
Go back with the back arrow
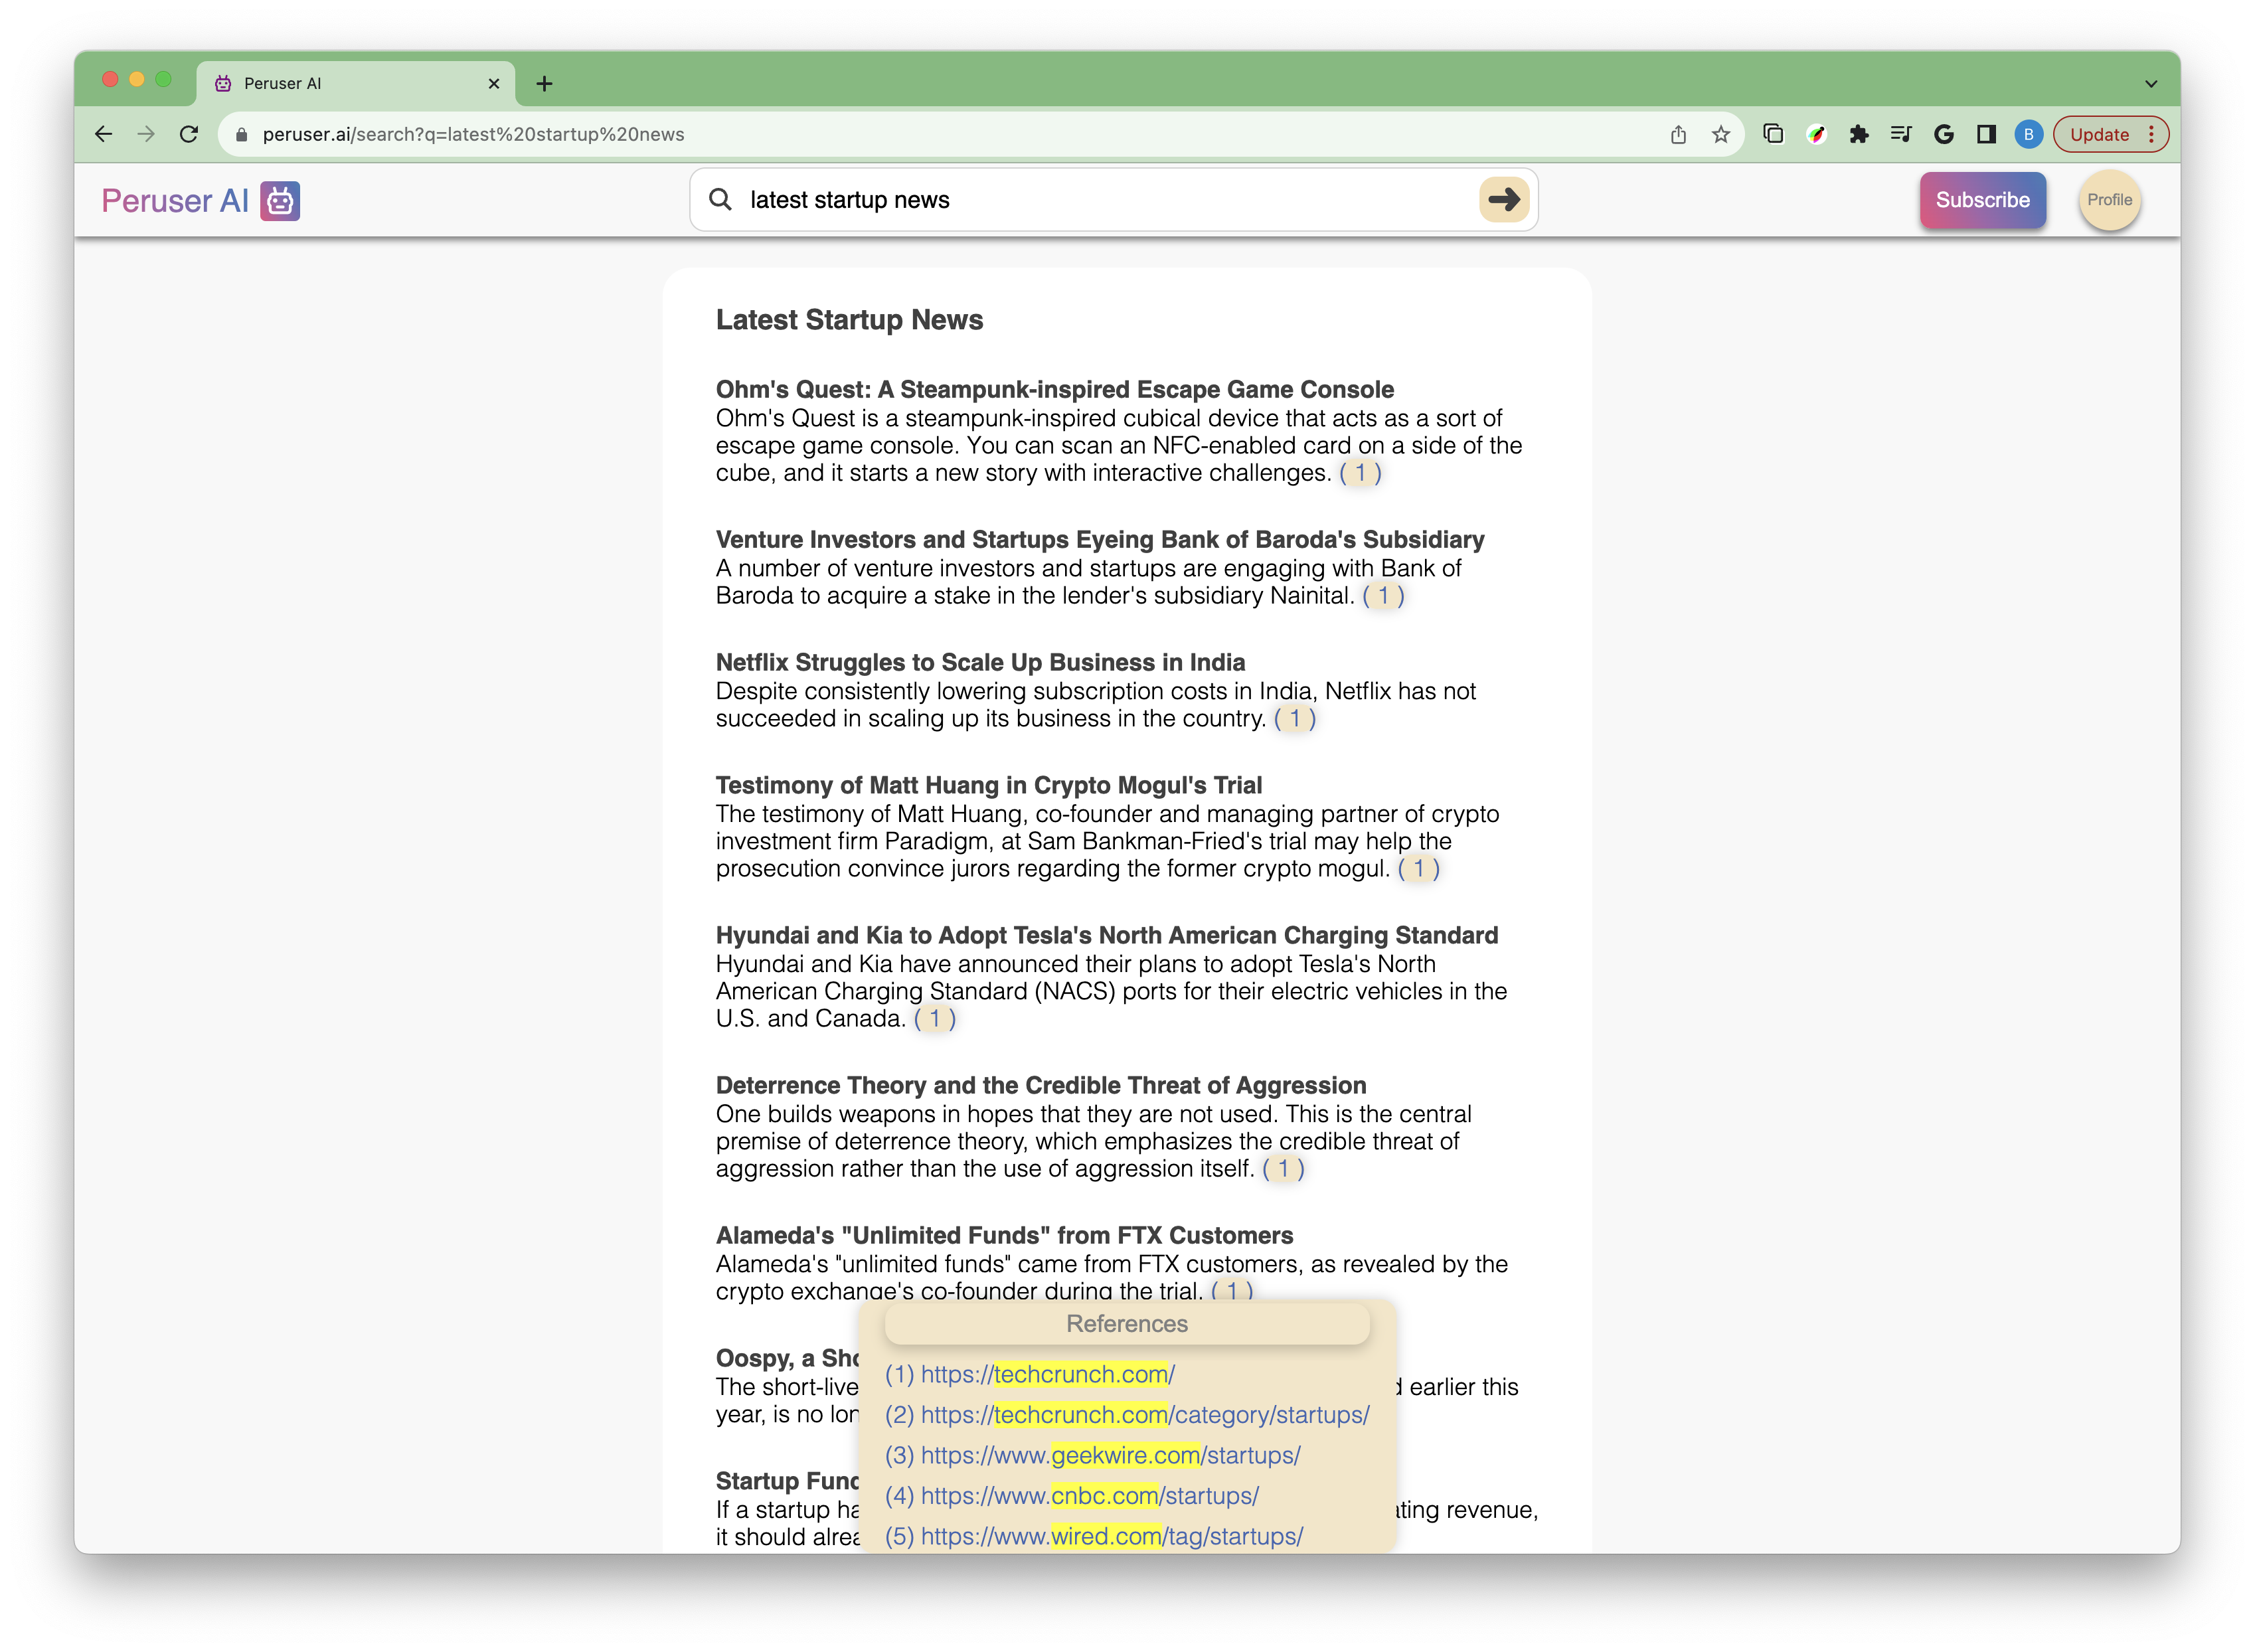coord(103,134)
